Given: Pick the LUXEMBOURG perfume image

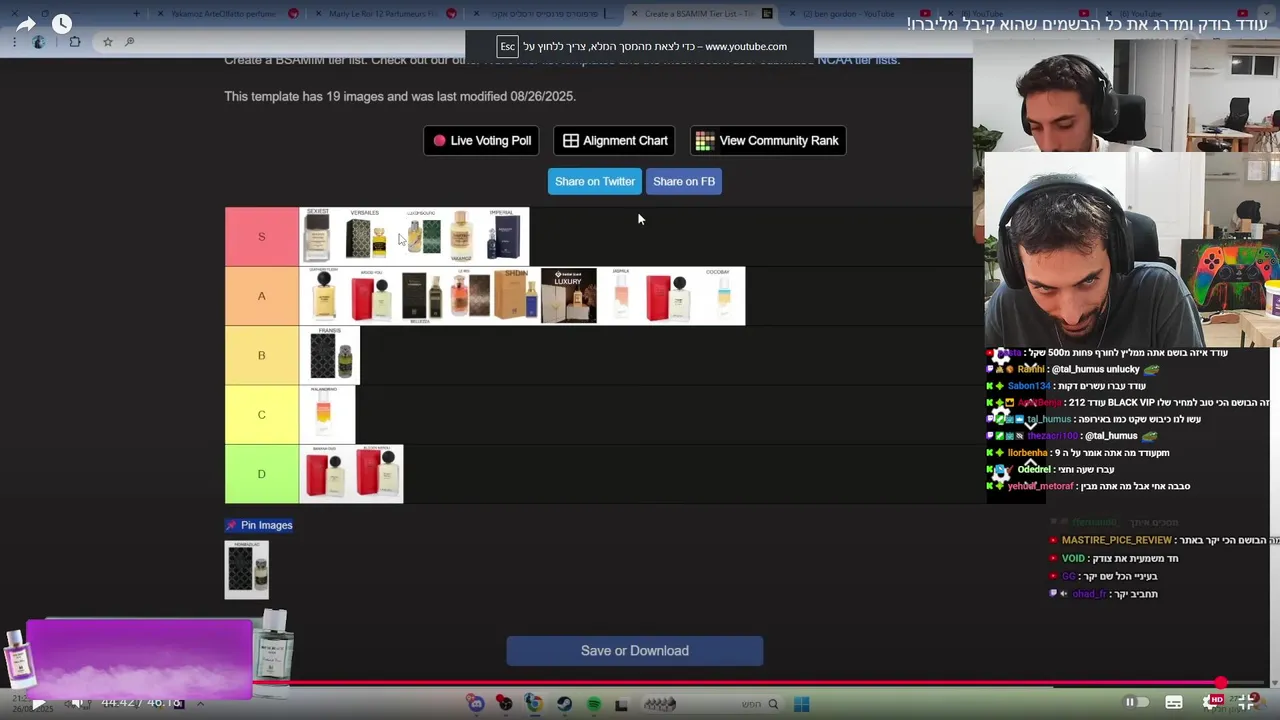Looking at the screenshot, I should (x=422, y=236).
